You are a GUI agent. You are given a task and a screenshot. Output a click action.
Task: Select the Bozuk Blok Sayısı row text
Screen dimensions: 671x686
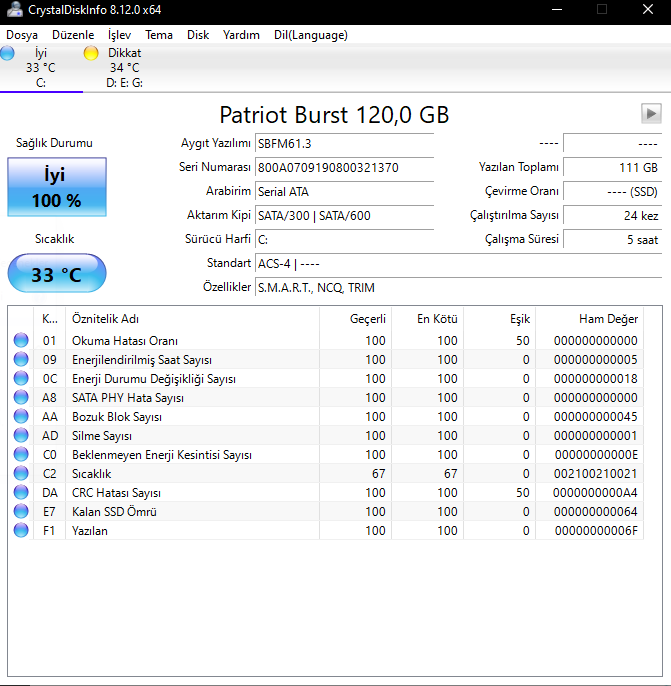coord(117,416)
